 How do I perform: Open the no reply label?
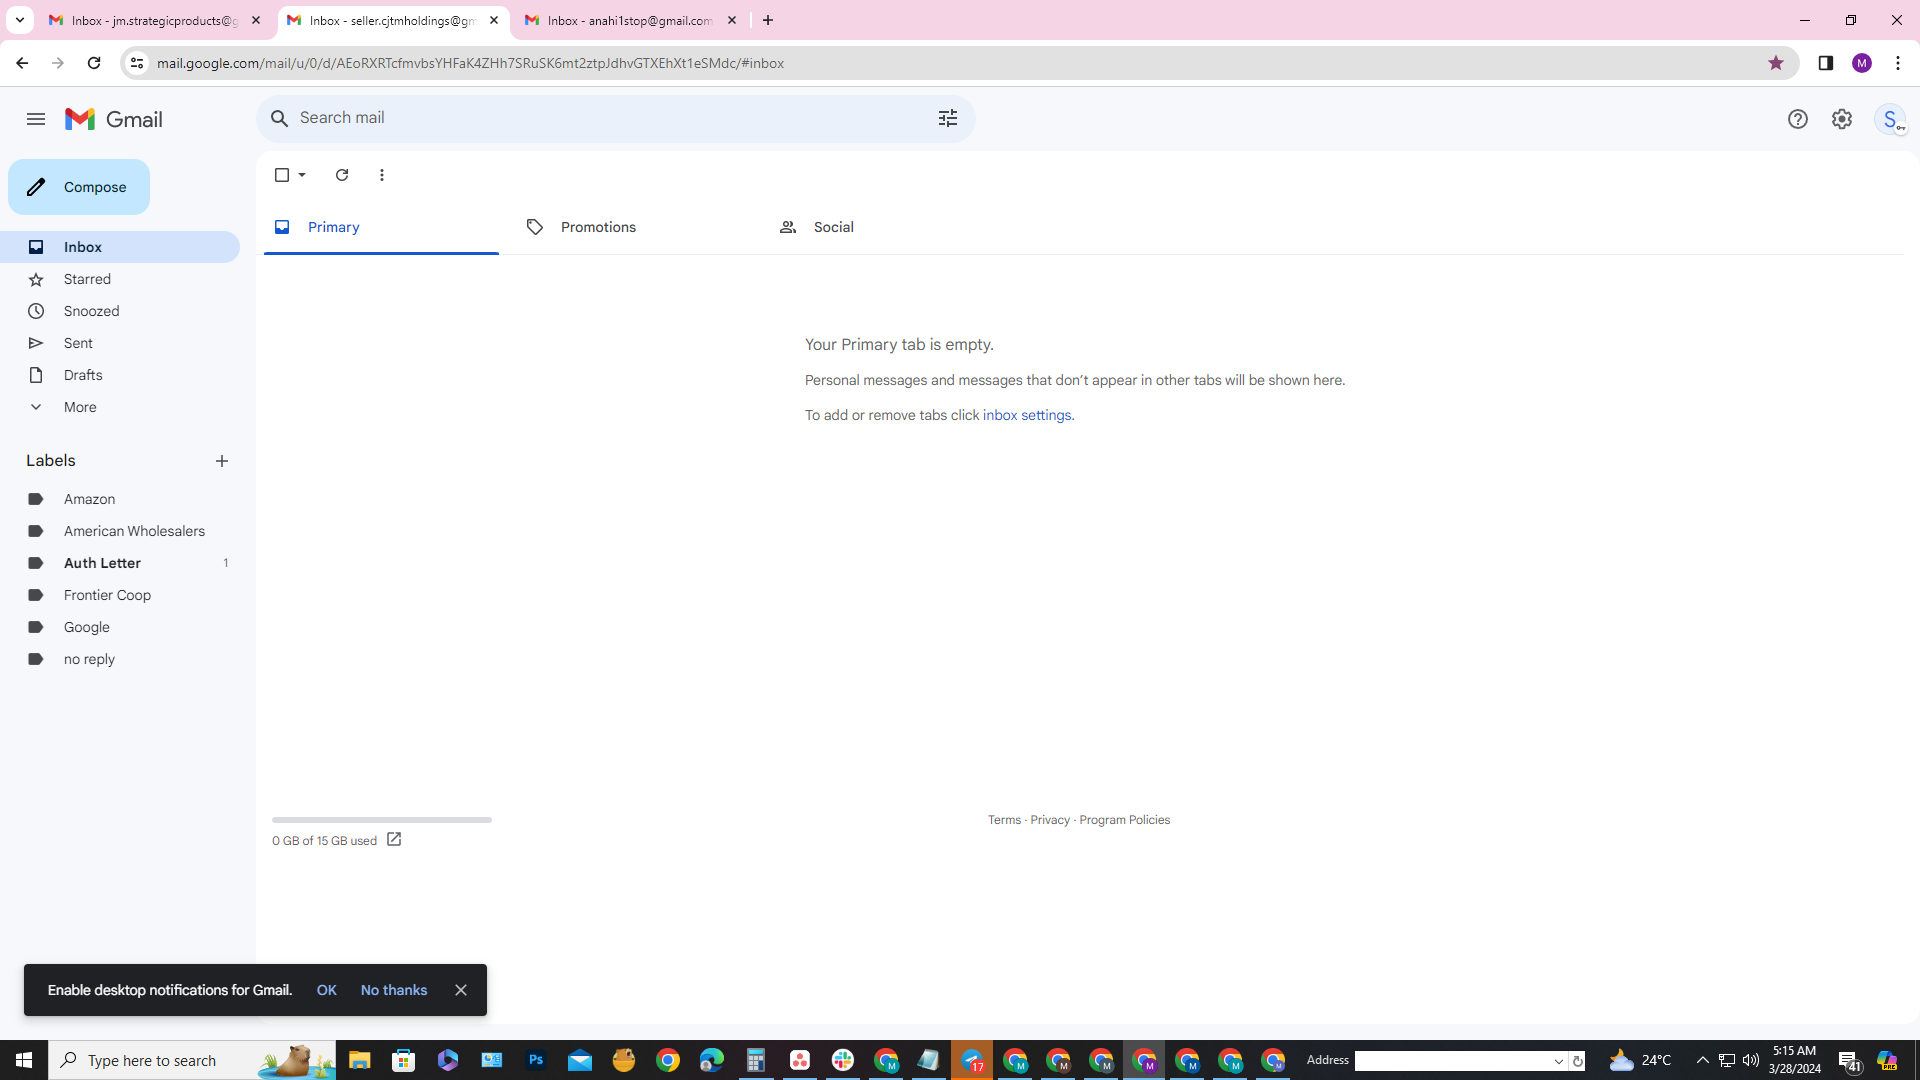click(x=120, y=659)
